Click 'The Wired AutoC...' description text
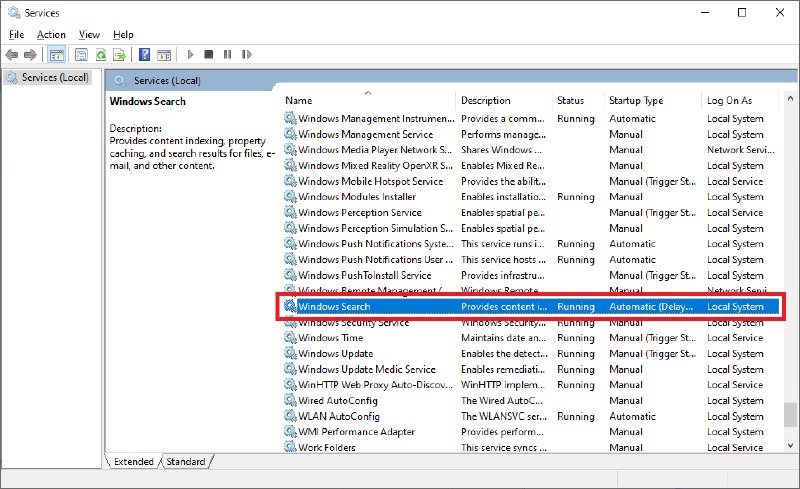The height and width of the screenshot is (489, 800). click(502, 400)
